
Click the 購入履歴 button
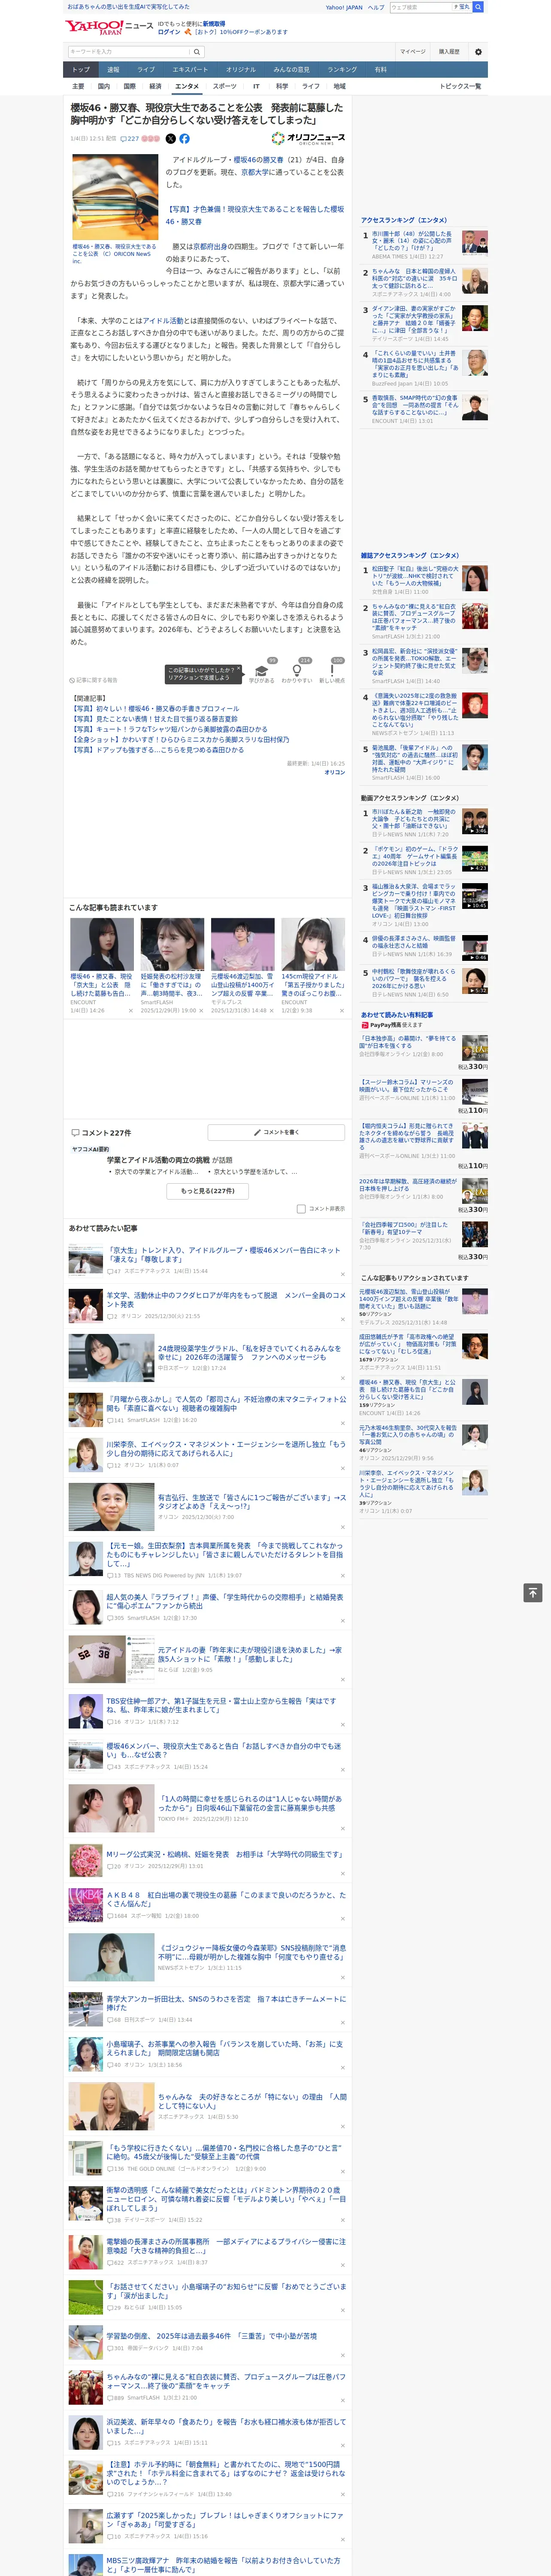tap(449, 52)
